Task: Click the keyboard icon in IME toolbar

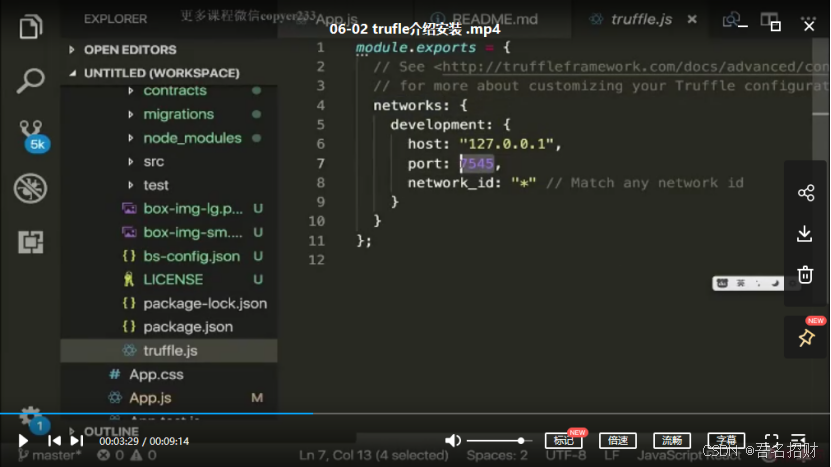Action: tap(722, 283)
